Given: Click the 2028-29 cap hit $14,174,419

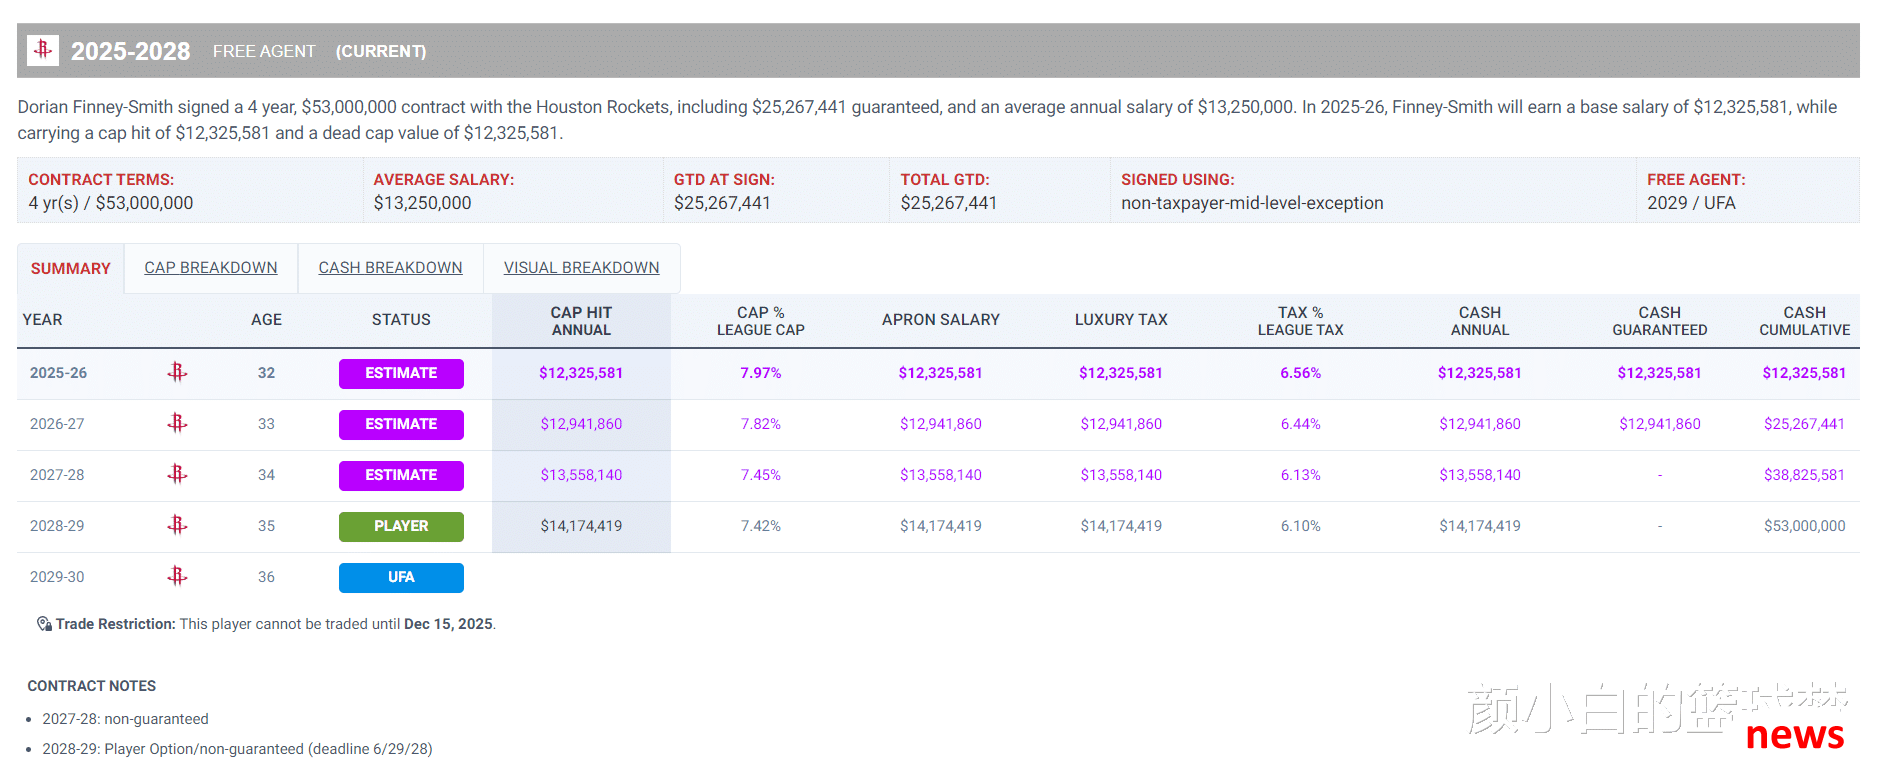Looking at the screenshot, I should (581, 526).
